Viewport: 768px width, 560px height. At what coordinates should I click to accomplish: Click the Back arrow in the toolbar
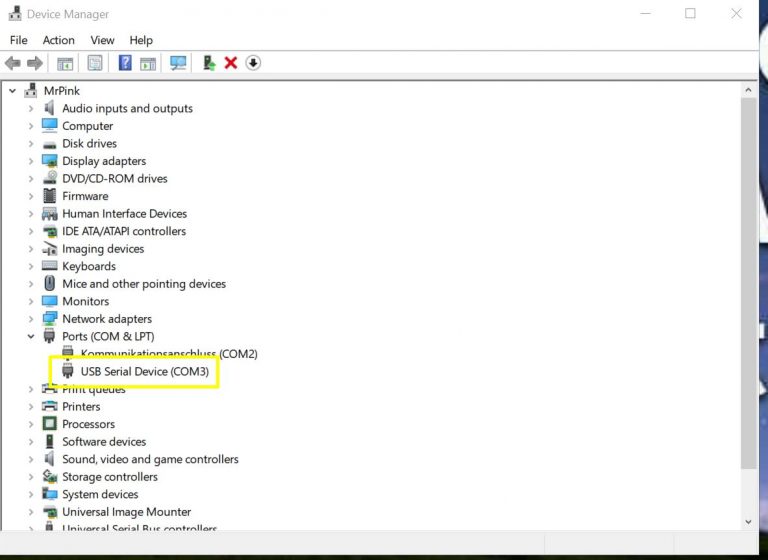pos(13,63)
